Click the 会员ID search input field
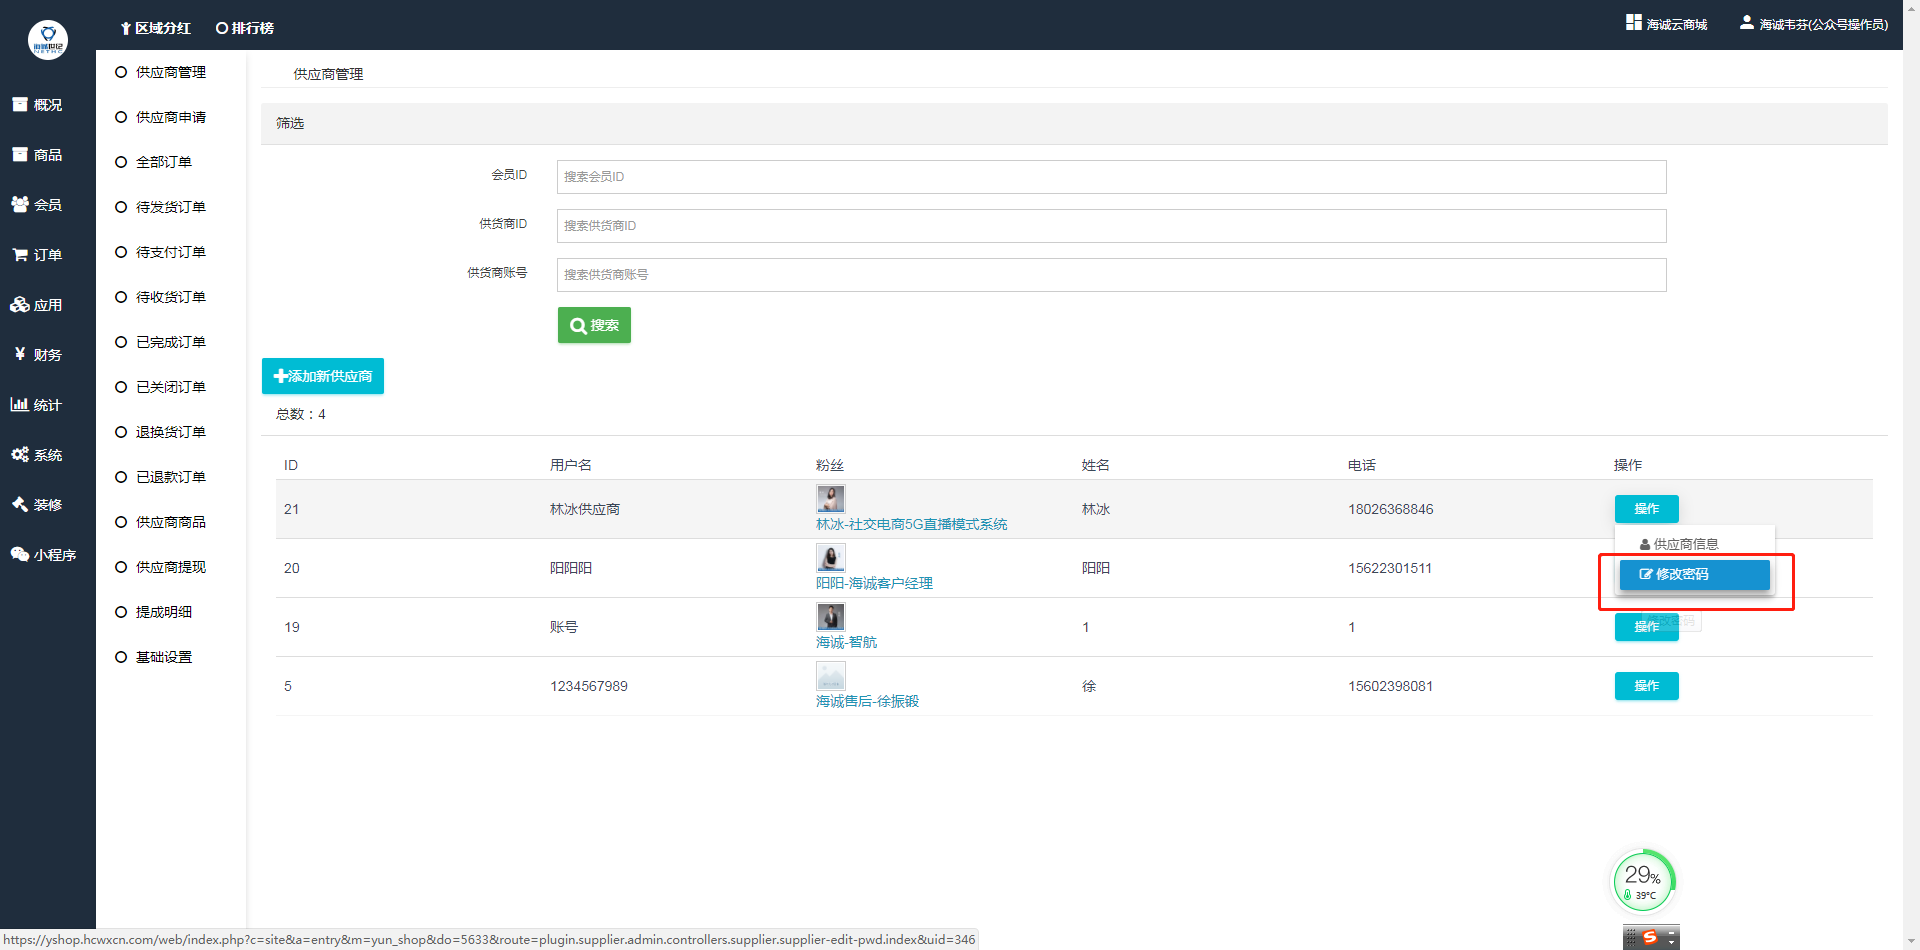 tap(1110, 177)
